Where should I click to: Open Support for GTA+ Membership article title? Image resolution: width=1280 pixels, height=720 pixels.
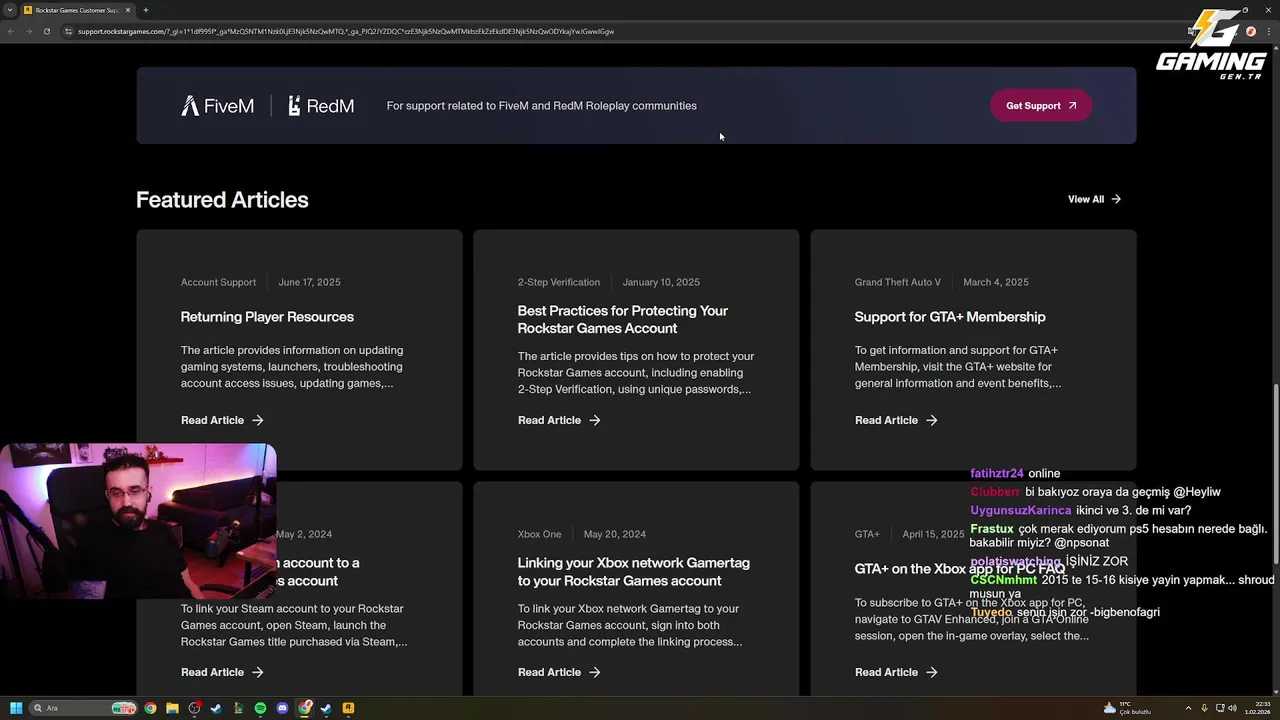950,317
